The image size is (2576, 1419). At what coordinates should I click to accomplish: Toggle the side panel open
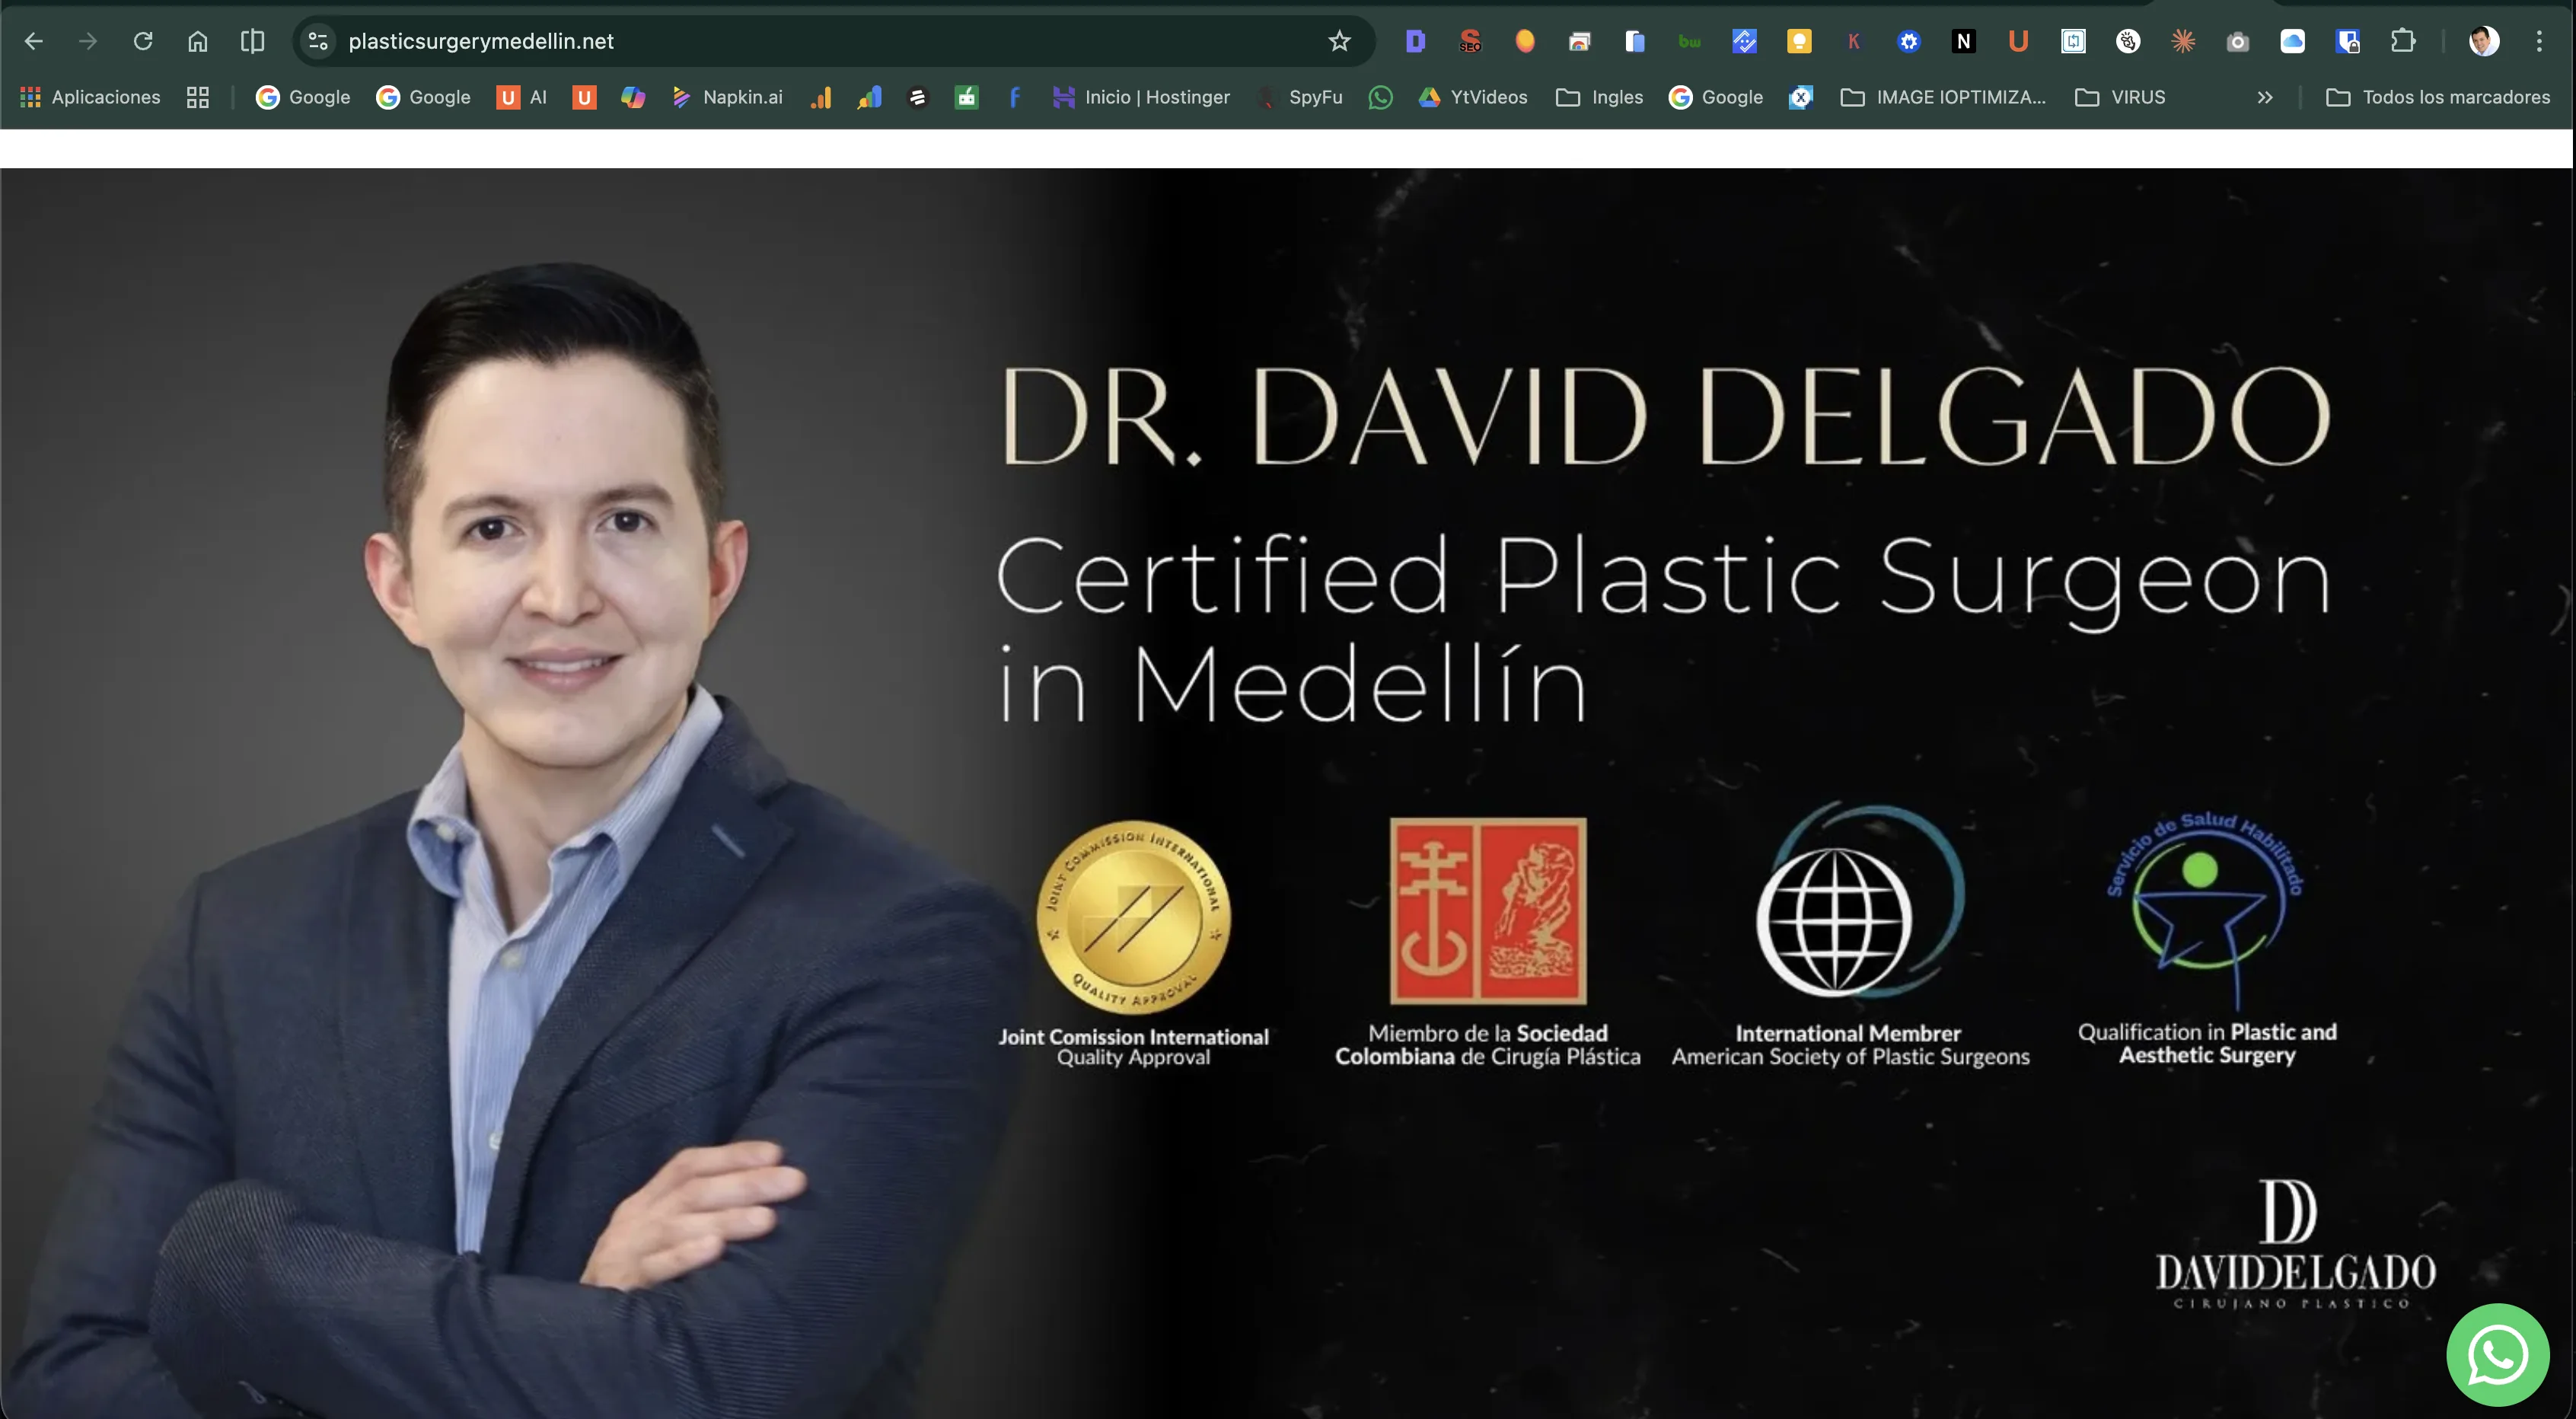[x=252, y=41]
